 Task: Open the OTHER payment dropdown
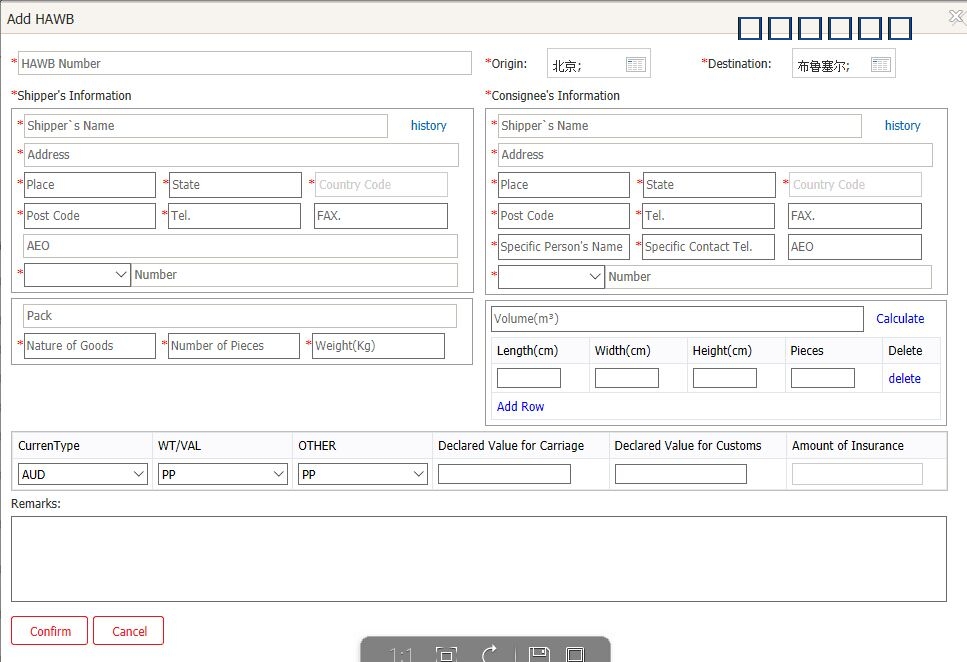tap(363, 475)
